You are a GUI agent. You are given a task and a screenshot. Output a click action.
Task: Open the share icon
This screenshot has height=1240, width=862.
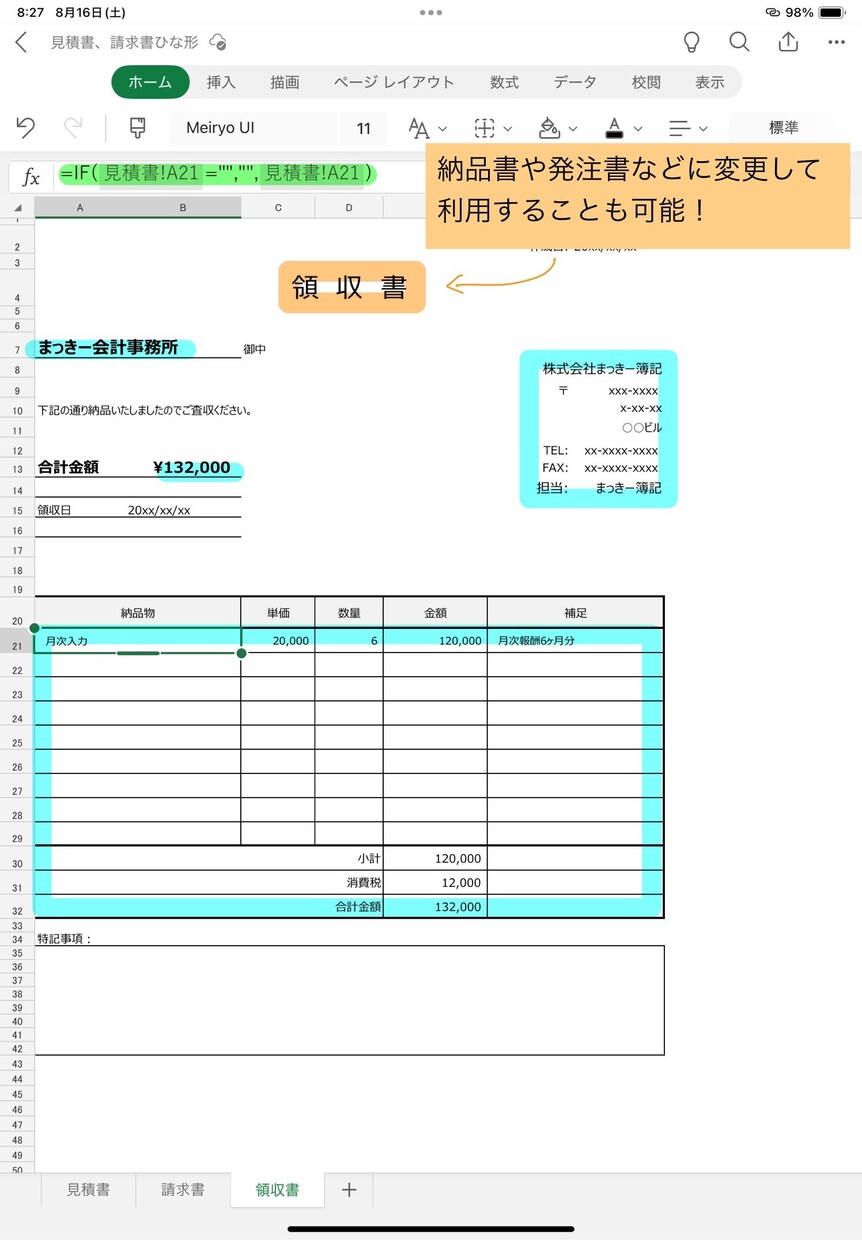(x=788, y=41)
